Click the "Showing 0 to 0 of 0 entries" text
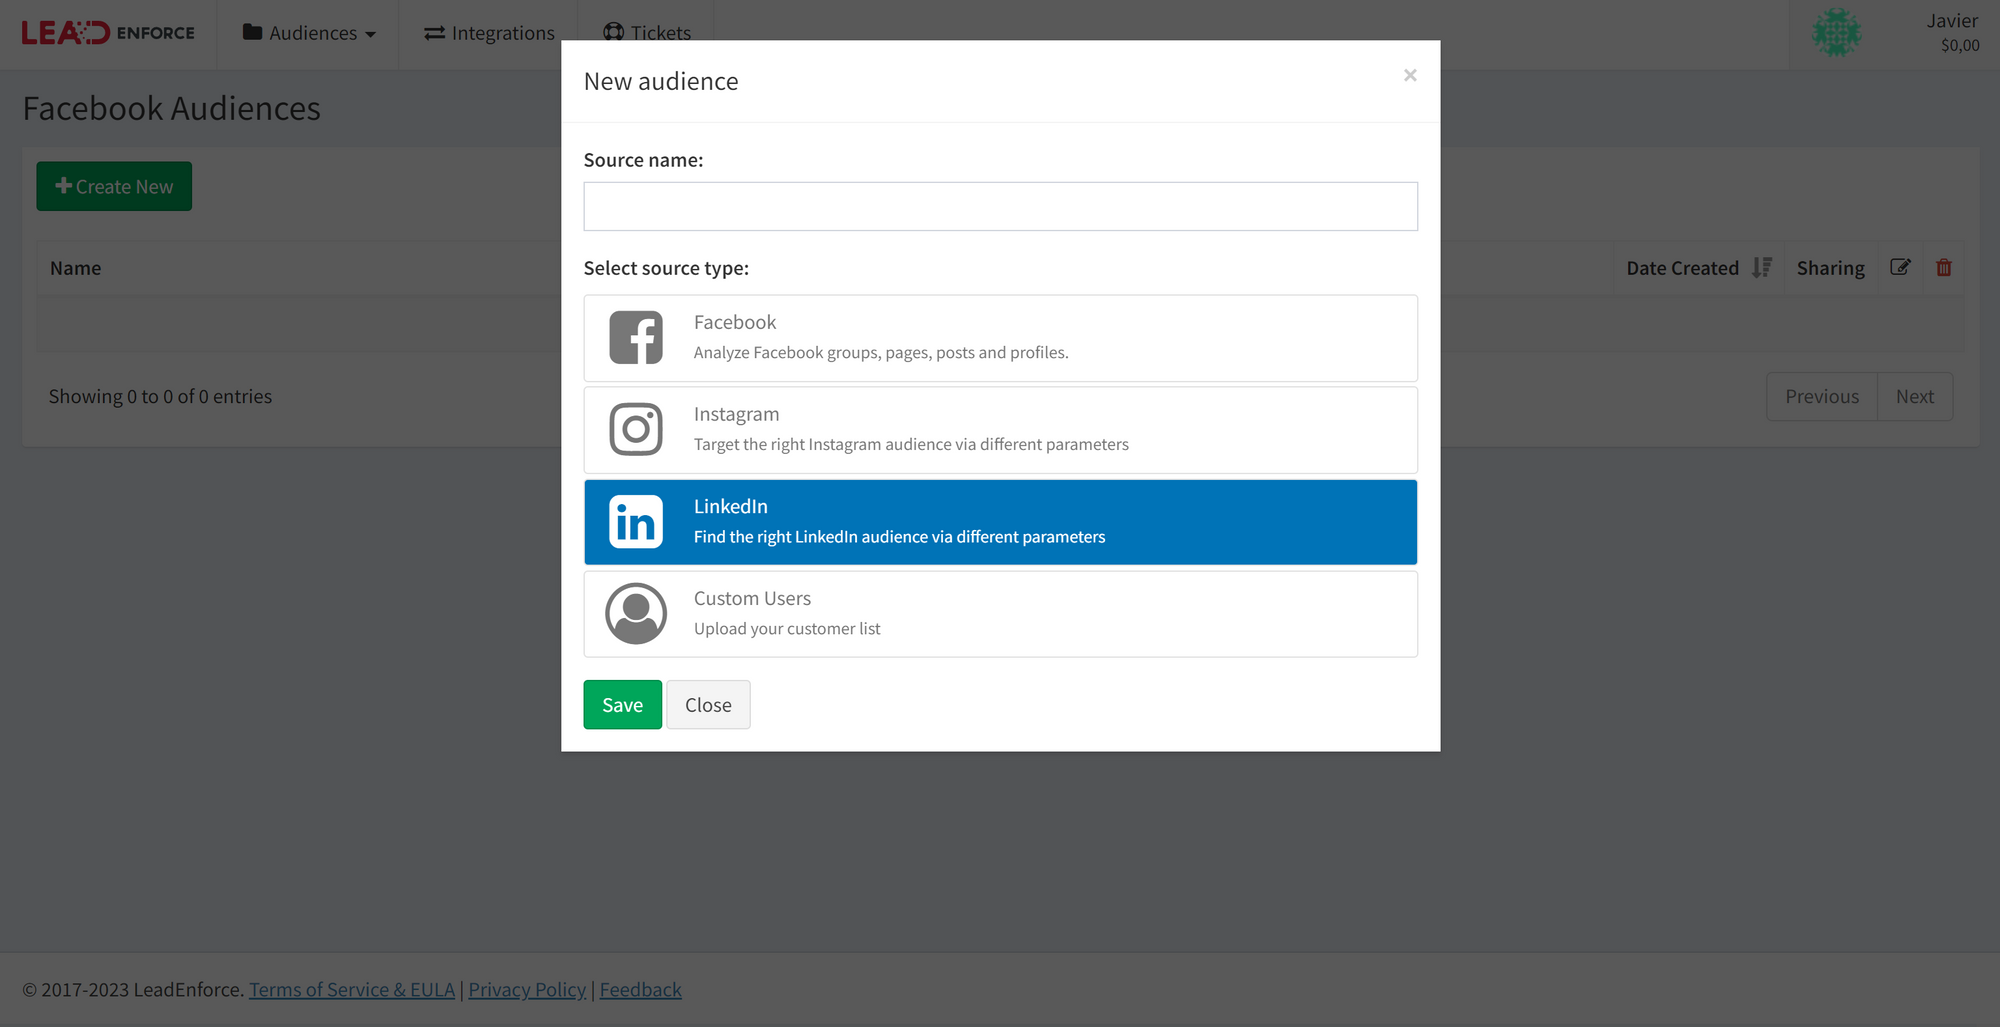 160,396
